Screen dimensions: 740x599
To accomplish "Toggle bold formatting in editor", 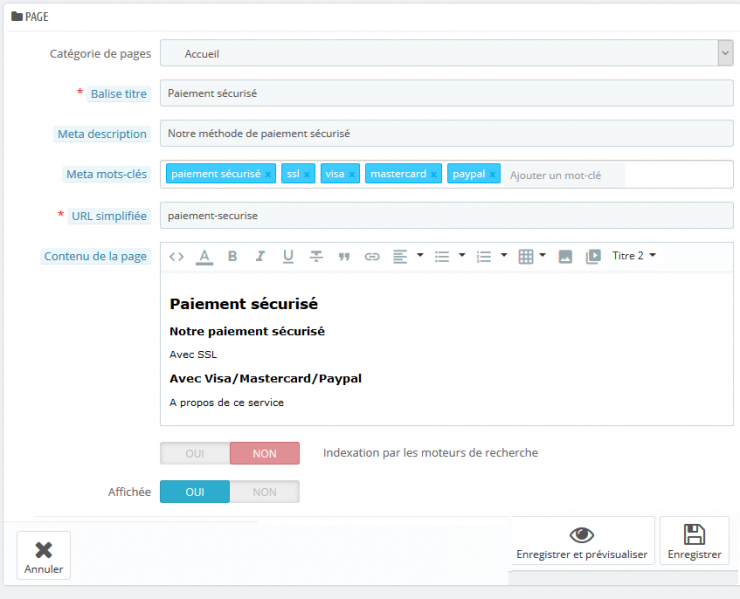I will [232, 256].
